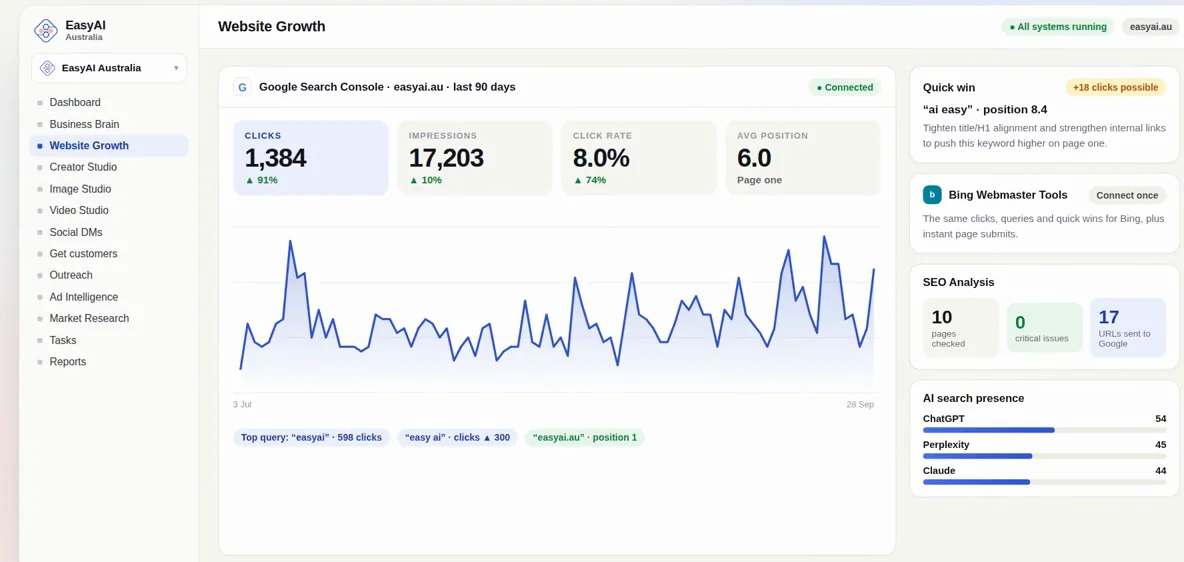Click the small logo inside workspace selector
1184x562 pixels.
(x=48, y=68)
